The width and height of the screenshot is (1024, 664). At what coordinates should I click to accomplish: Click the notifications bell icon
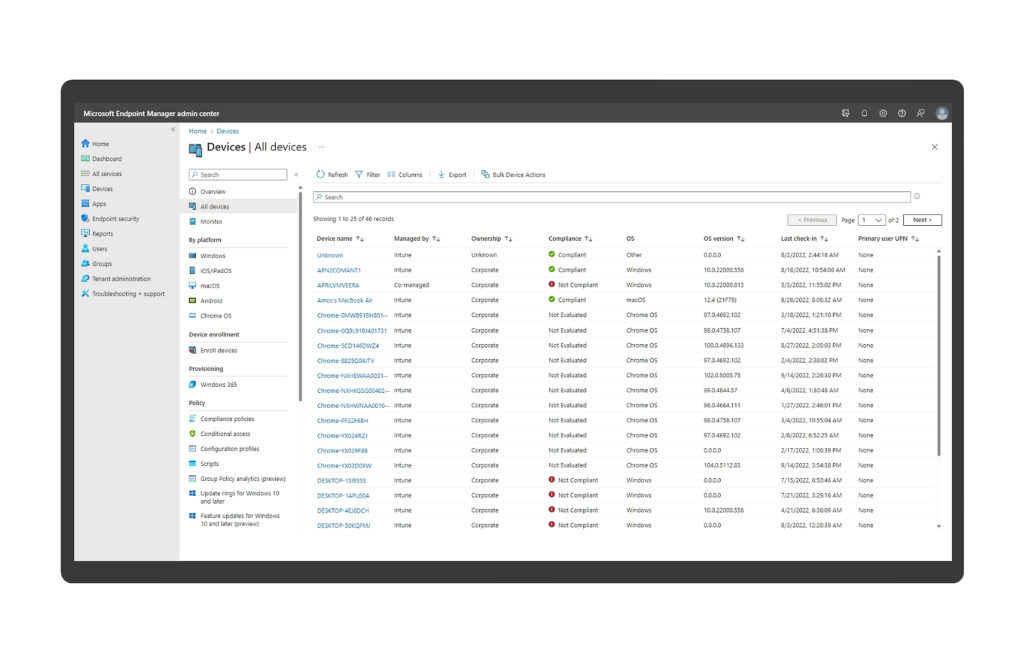coord(865,114)
